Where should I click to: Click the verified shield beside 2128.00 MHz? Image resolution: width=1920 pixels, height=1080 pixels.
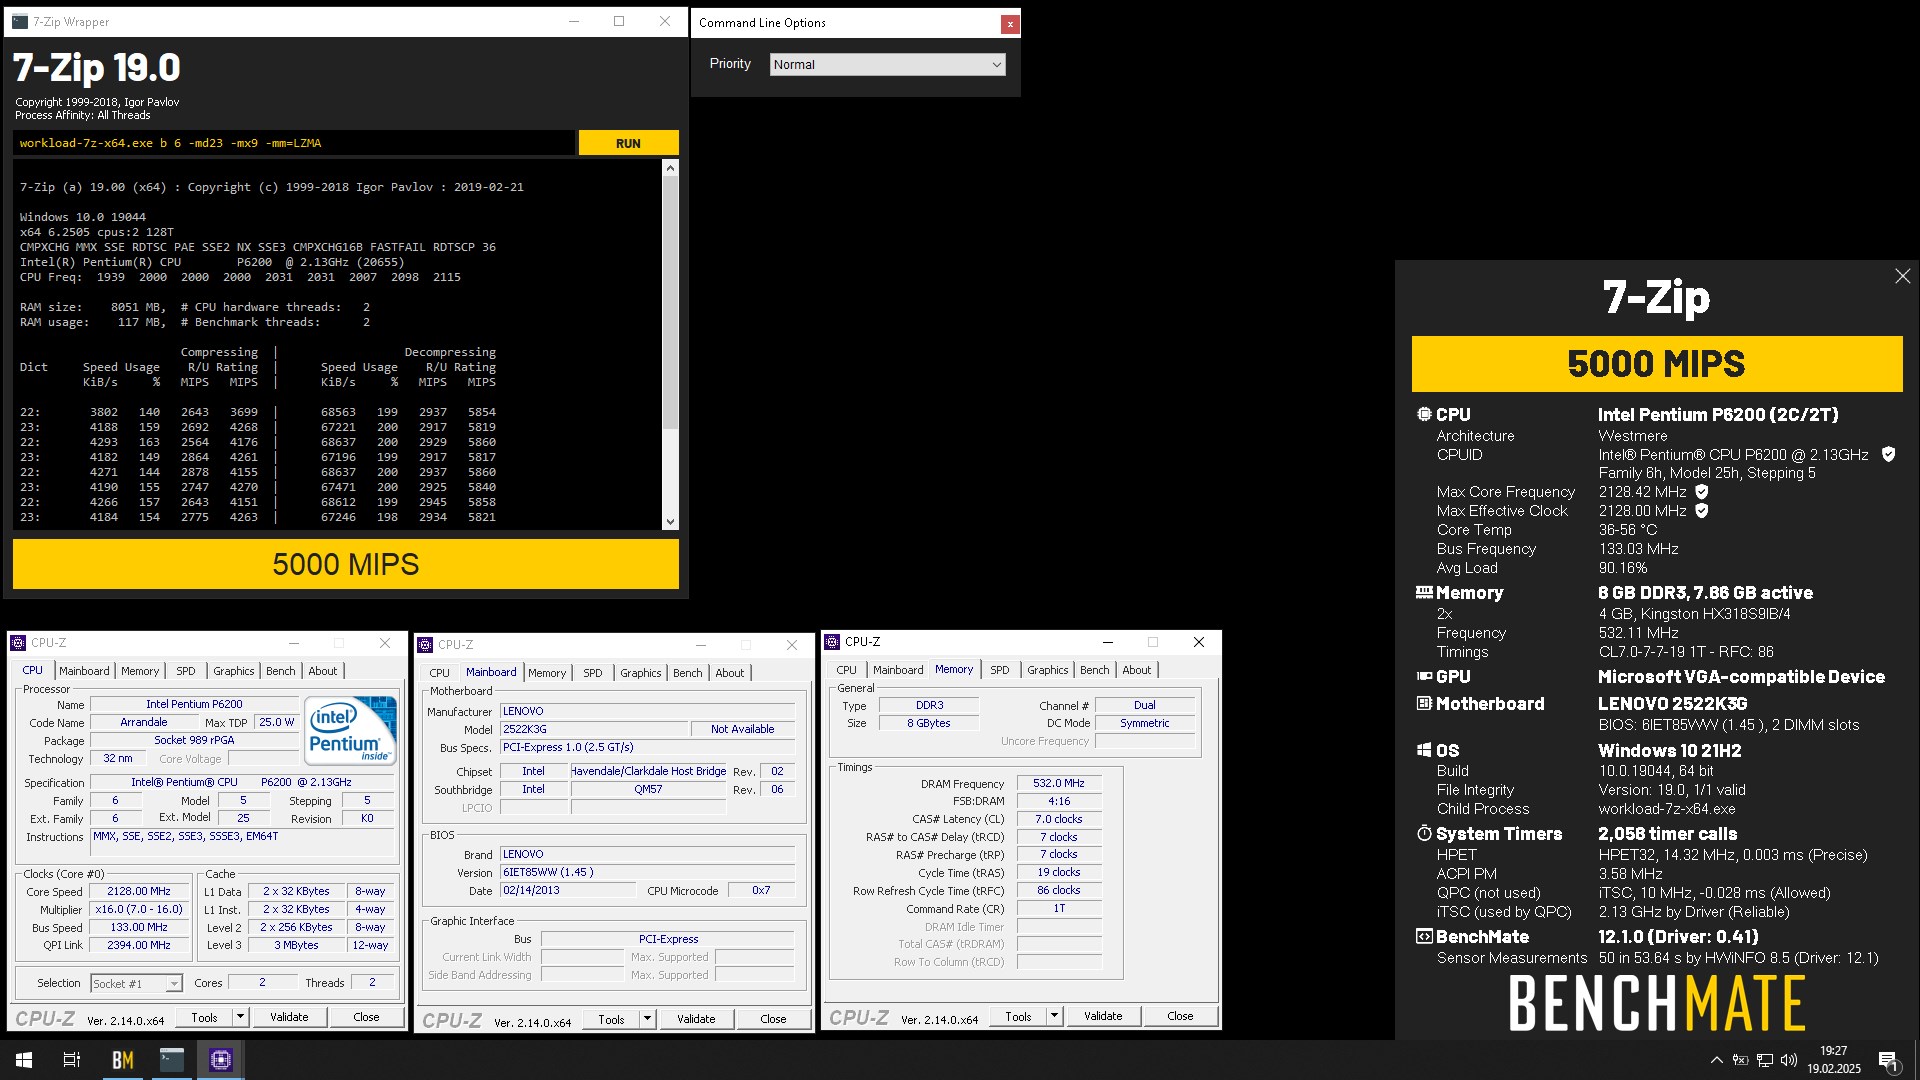1702,510
